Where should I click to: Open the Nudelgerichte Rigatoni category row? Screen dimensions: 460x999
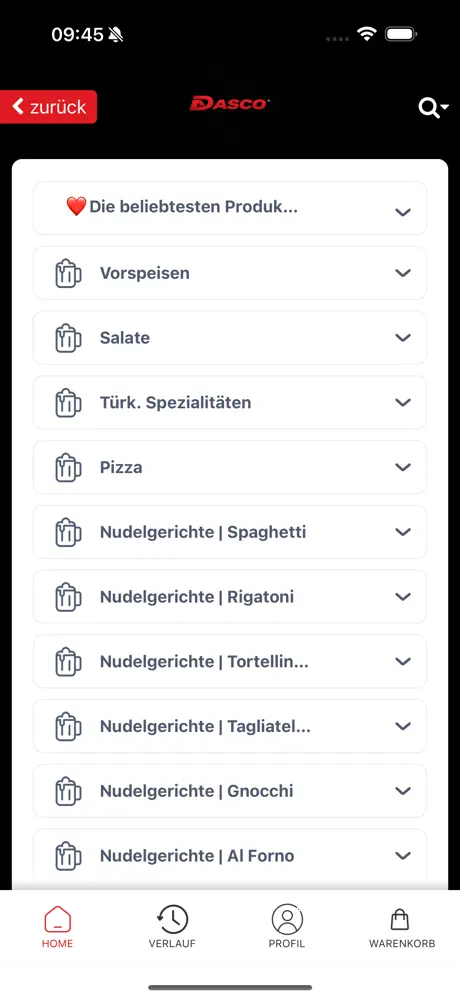pyautogui.click(x=230, y=597)
